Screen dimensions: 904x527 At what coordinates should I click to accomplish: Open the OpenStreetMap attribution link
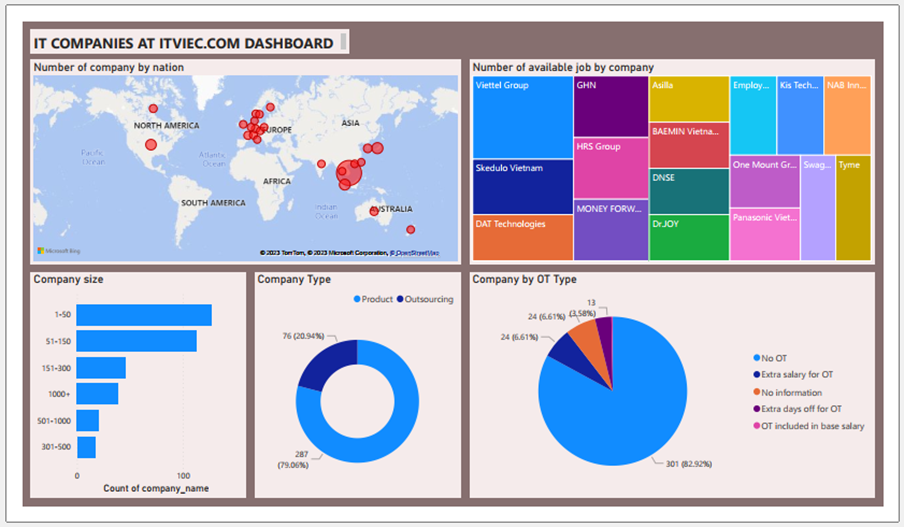tap(415, 253)
